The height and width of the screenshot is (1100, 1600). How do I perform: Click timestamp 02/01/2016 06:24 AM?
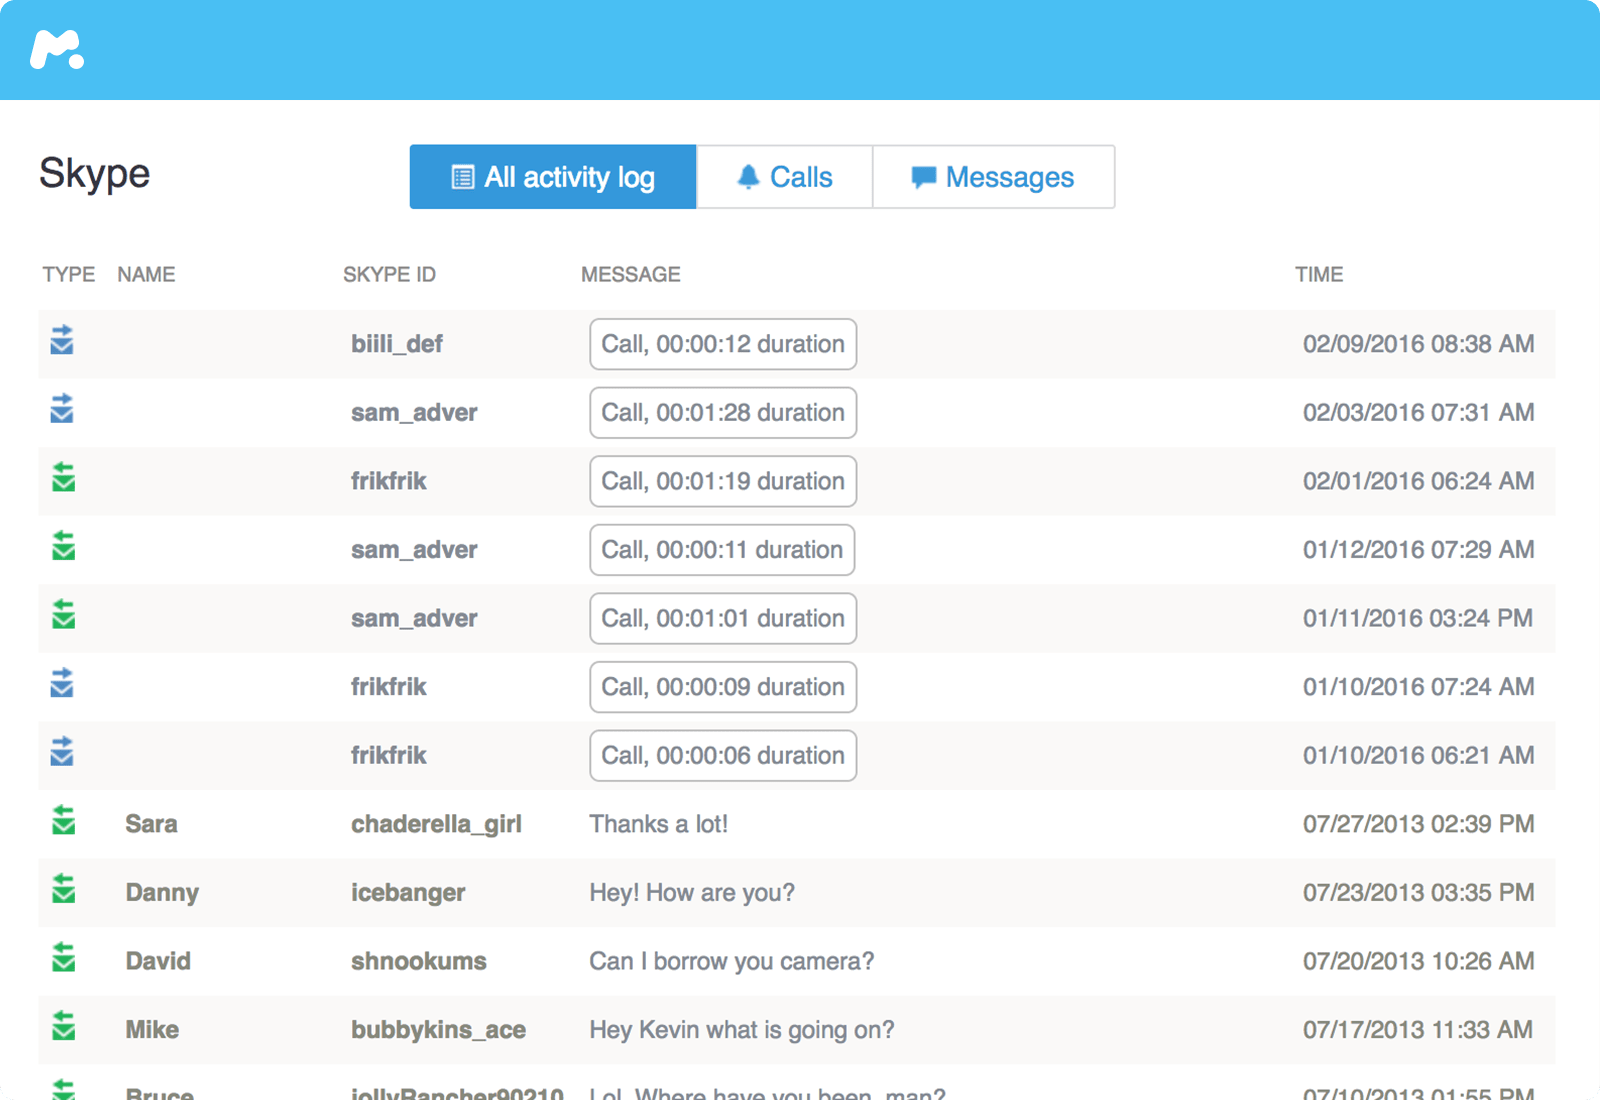coord(1418,481)
